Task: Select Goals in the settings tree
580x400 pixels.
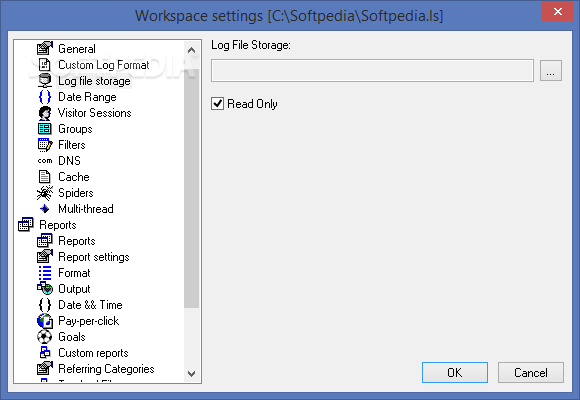Action: click(72, 337)
